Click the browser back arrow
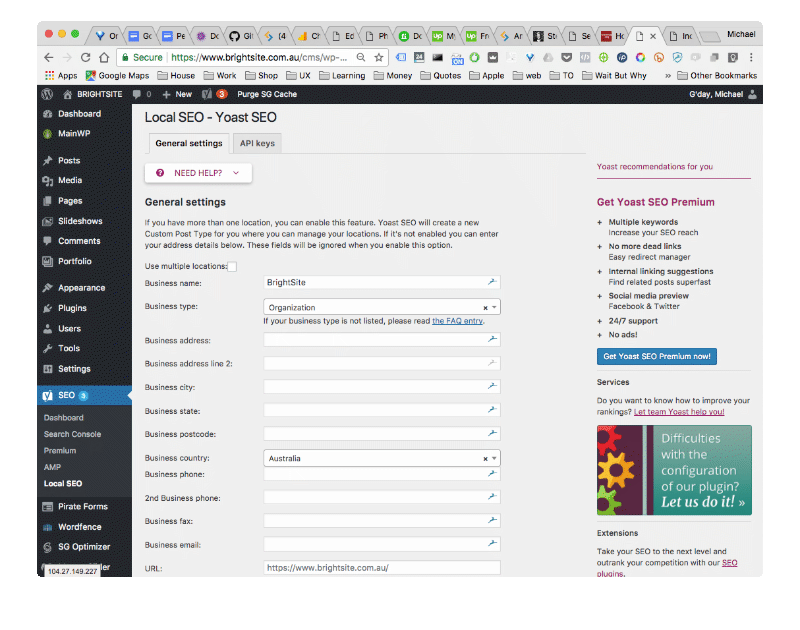The width and height of the screenshot is (800, 630). coord(48,58)
